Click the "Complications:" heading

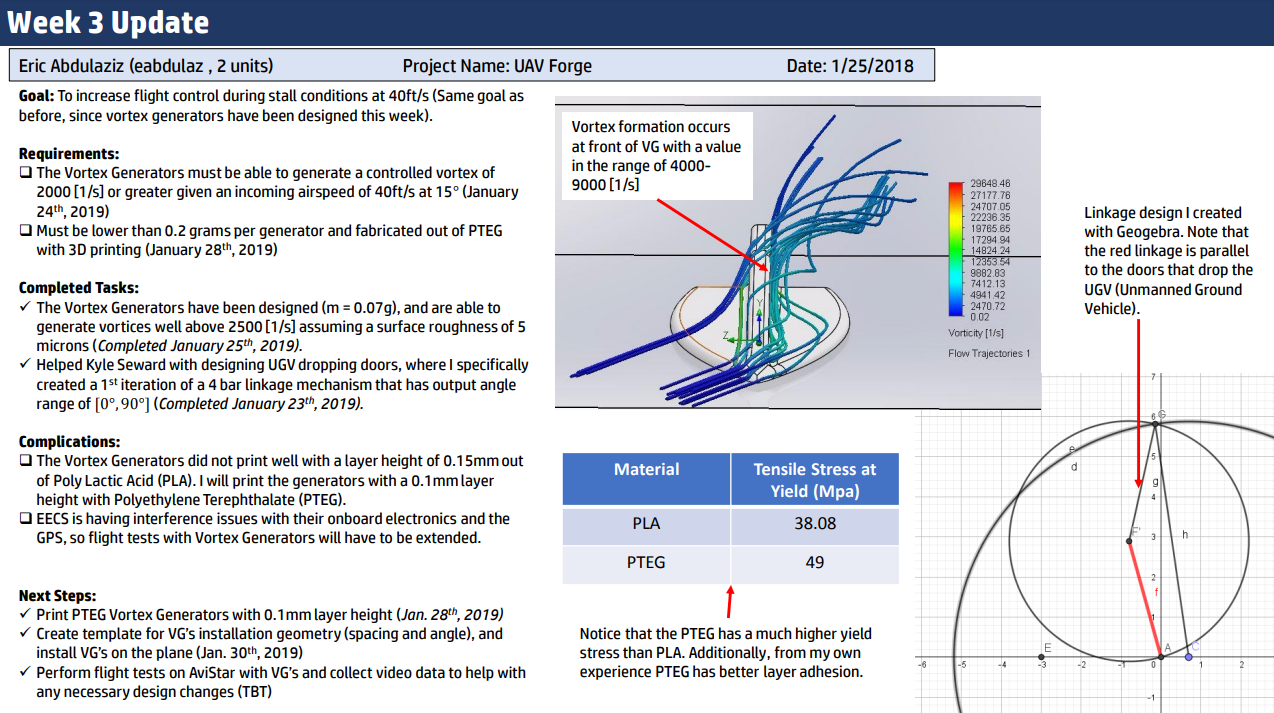[69, 442]
